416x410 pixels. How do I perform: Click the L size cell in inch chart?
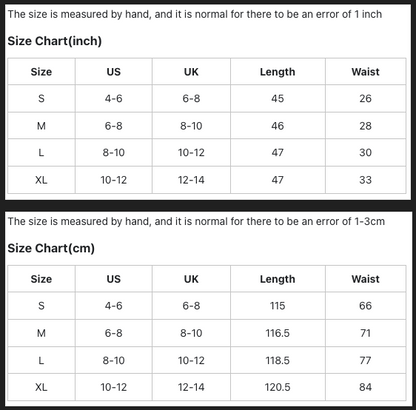[x=41, y=153]
